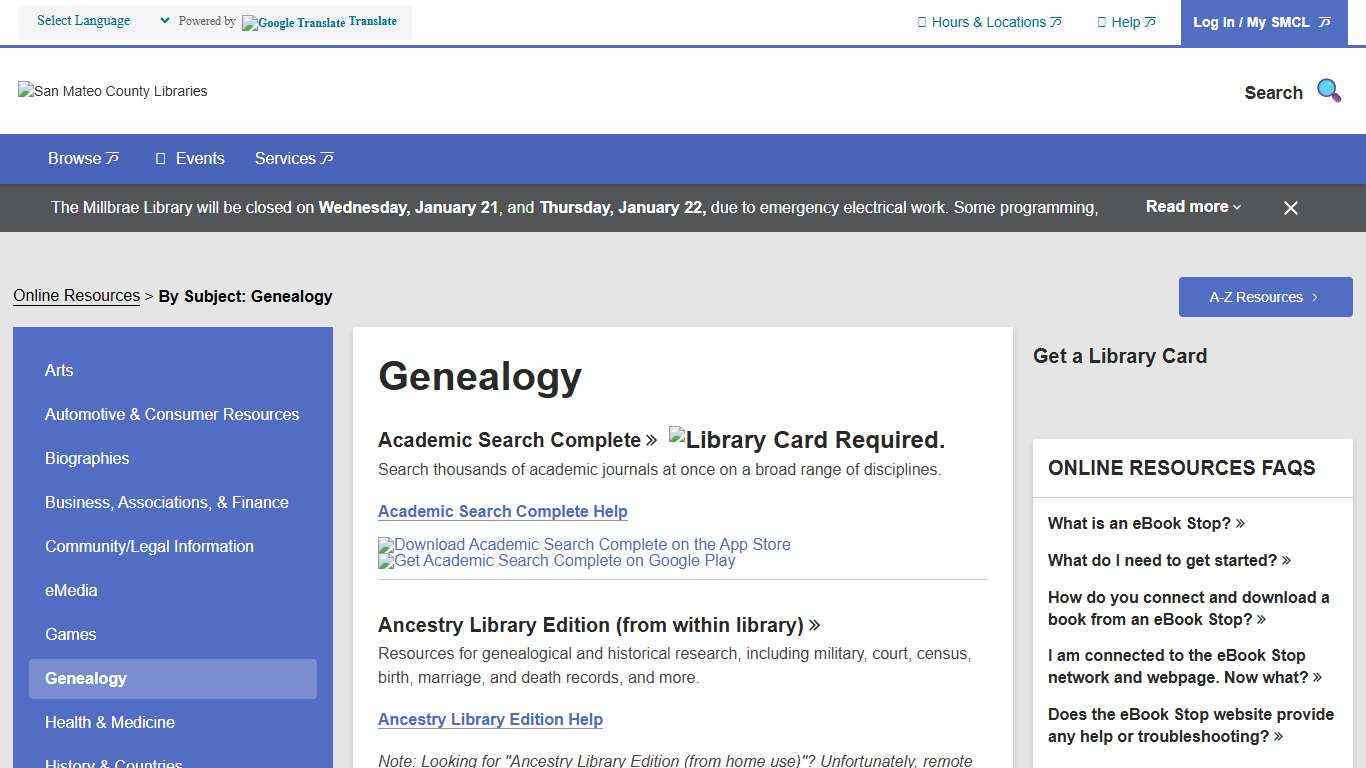Open the Services menu

[x=293, y=158]
